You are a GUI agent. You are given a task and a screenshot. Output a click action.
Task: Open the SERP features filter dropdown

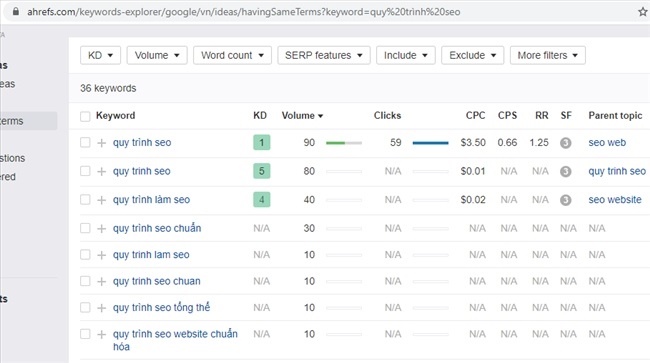324,55
